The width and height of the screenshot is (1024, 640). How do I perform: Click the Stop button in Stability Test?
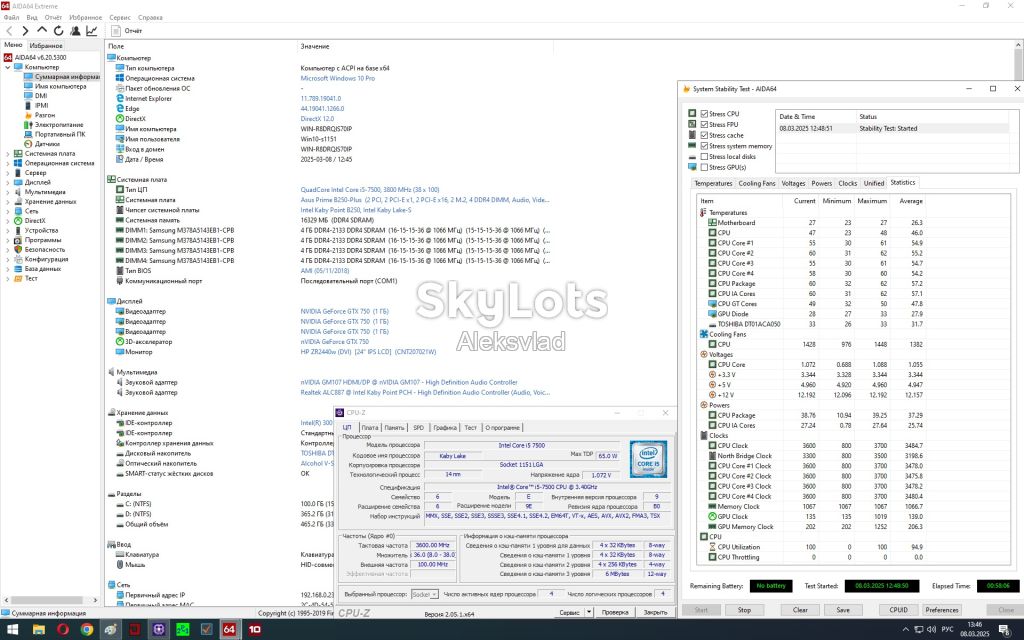click(x=744, y=610)
